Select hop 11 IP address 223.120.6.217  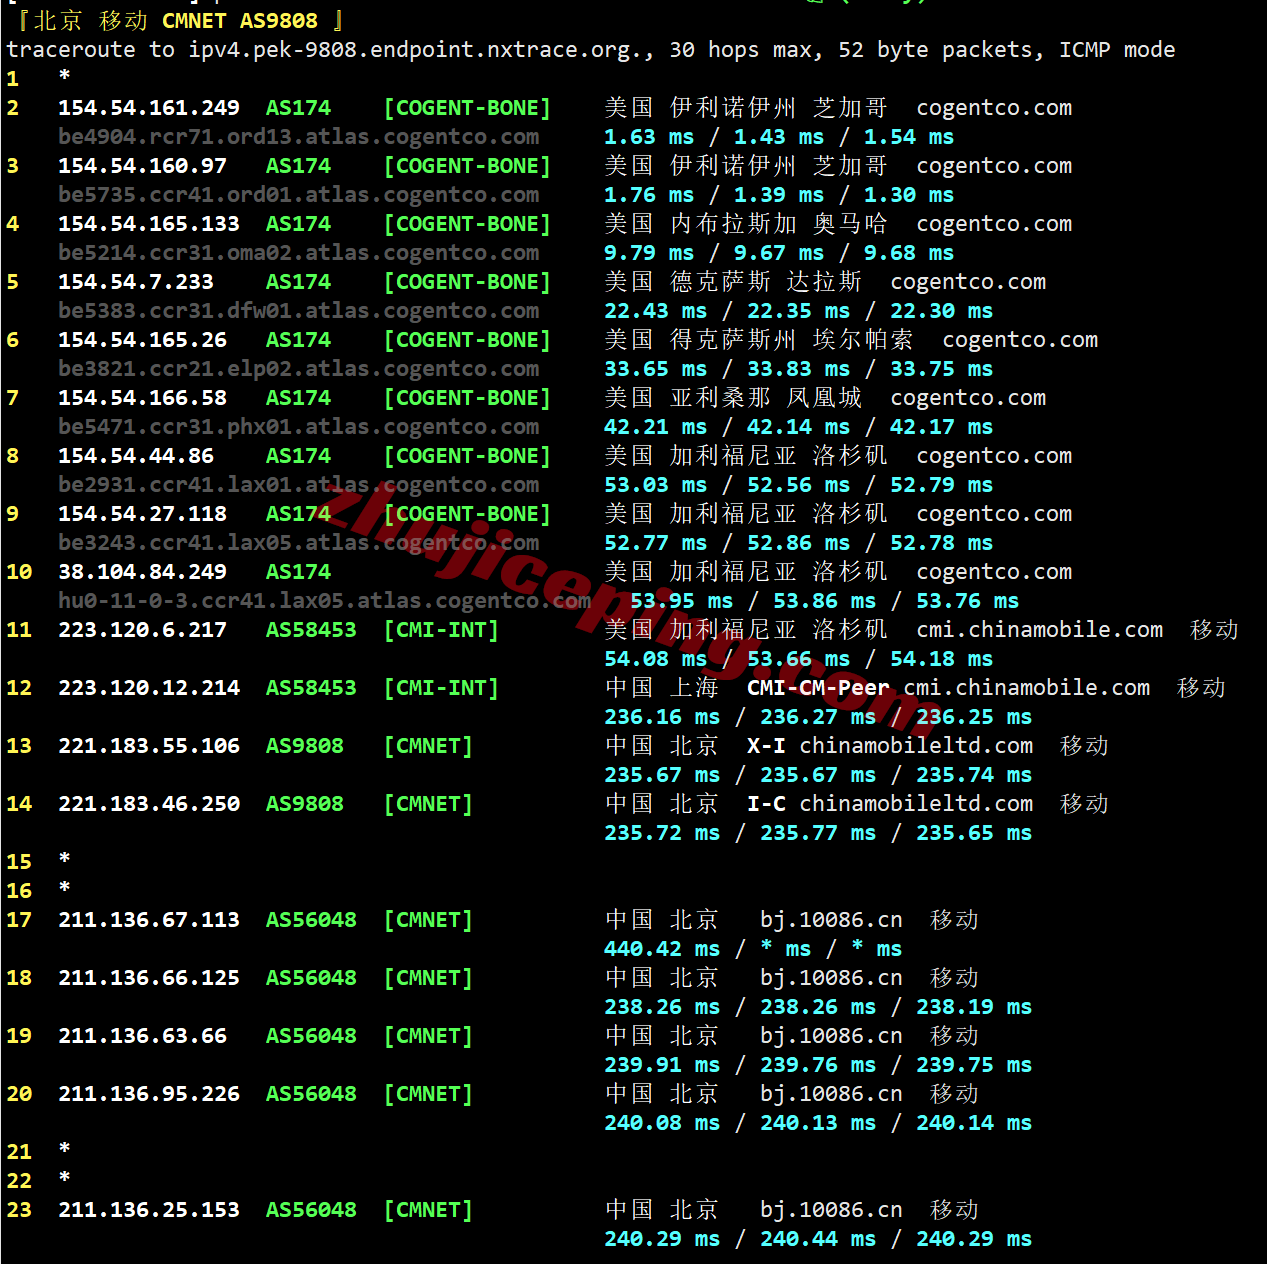tap(143, 630)
